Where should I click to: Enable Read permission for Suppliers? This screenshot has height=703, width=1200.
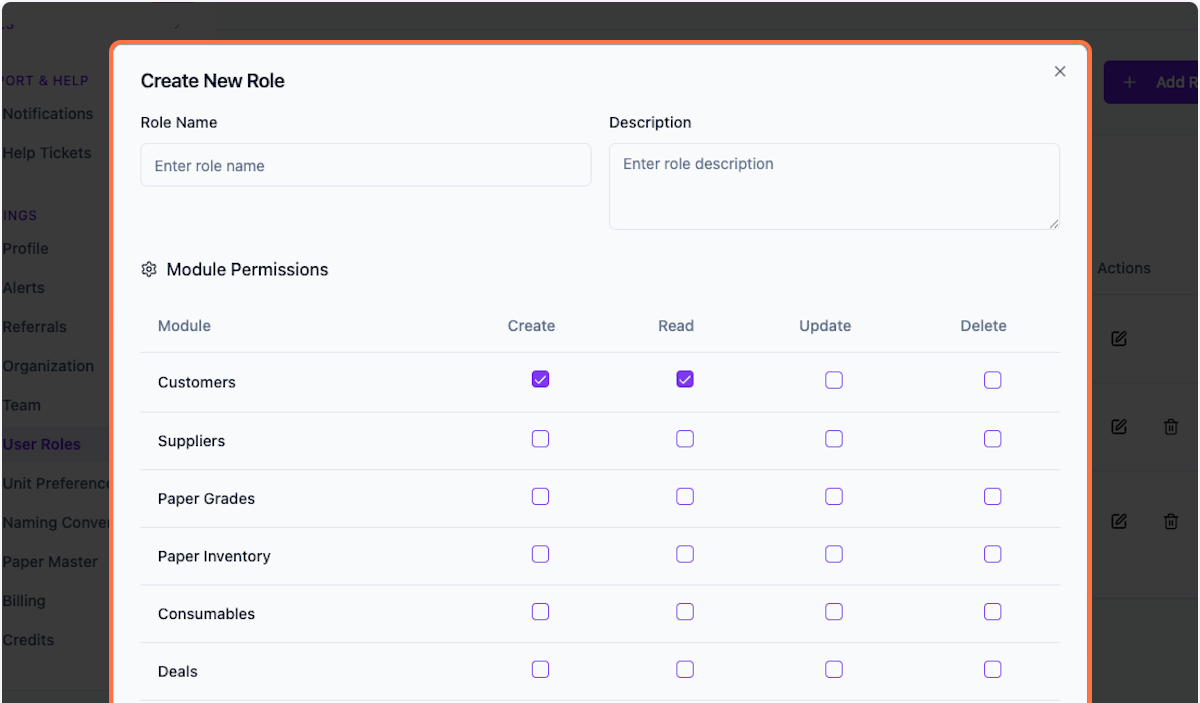685,438
